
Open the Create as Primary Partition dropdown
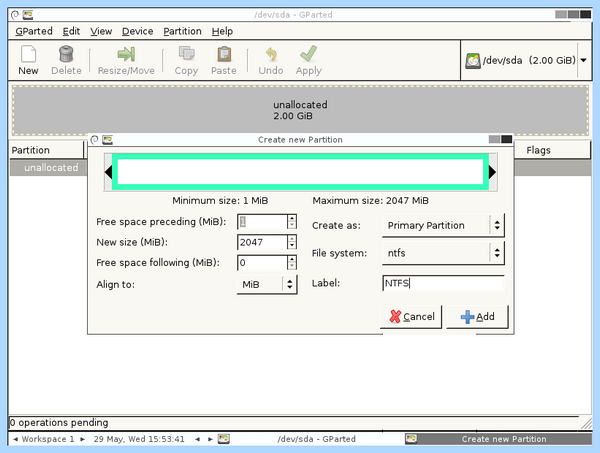tap(443, 225)
